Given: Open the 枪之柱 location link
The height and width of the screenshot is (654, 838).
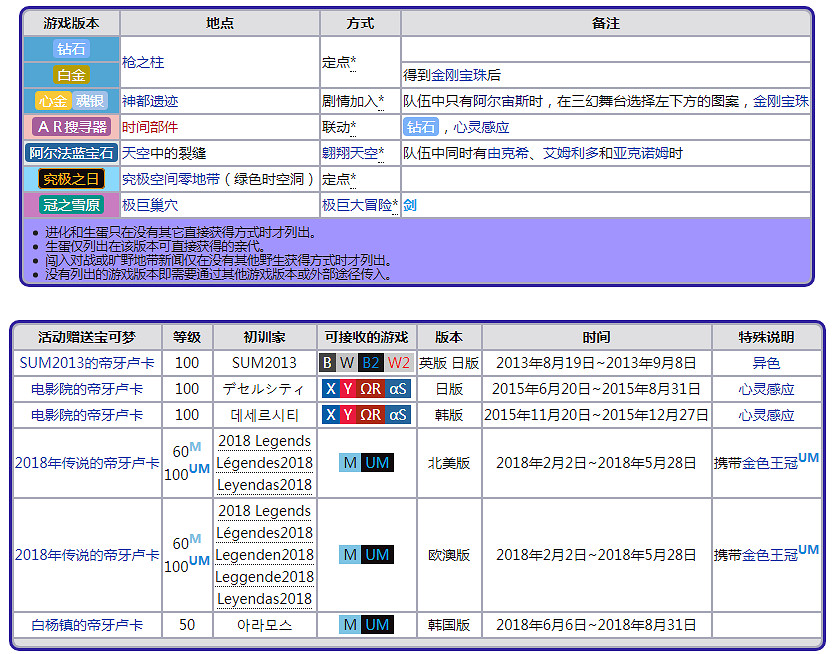Looking at the screenshot, I should tap(142, 62).
